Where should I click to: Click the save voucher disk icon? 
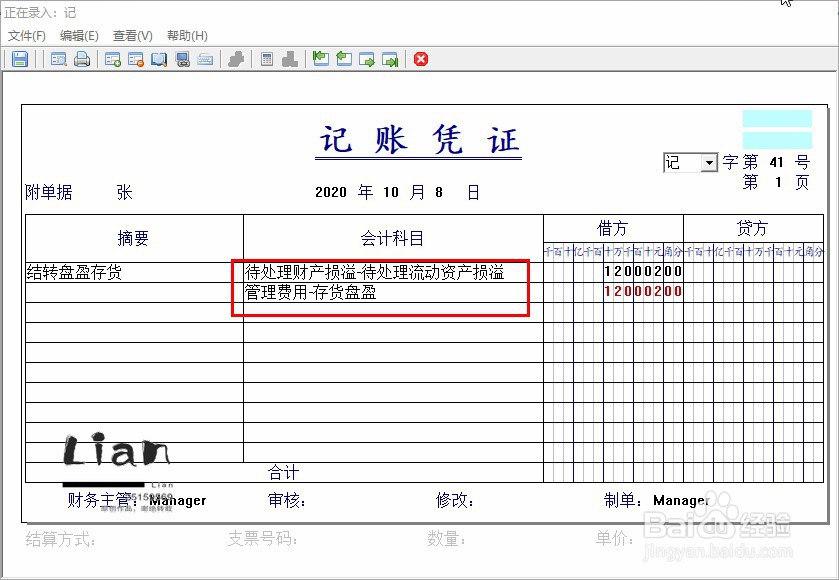[x=20, y=58]
